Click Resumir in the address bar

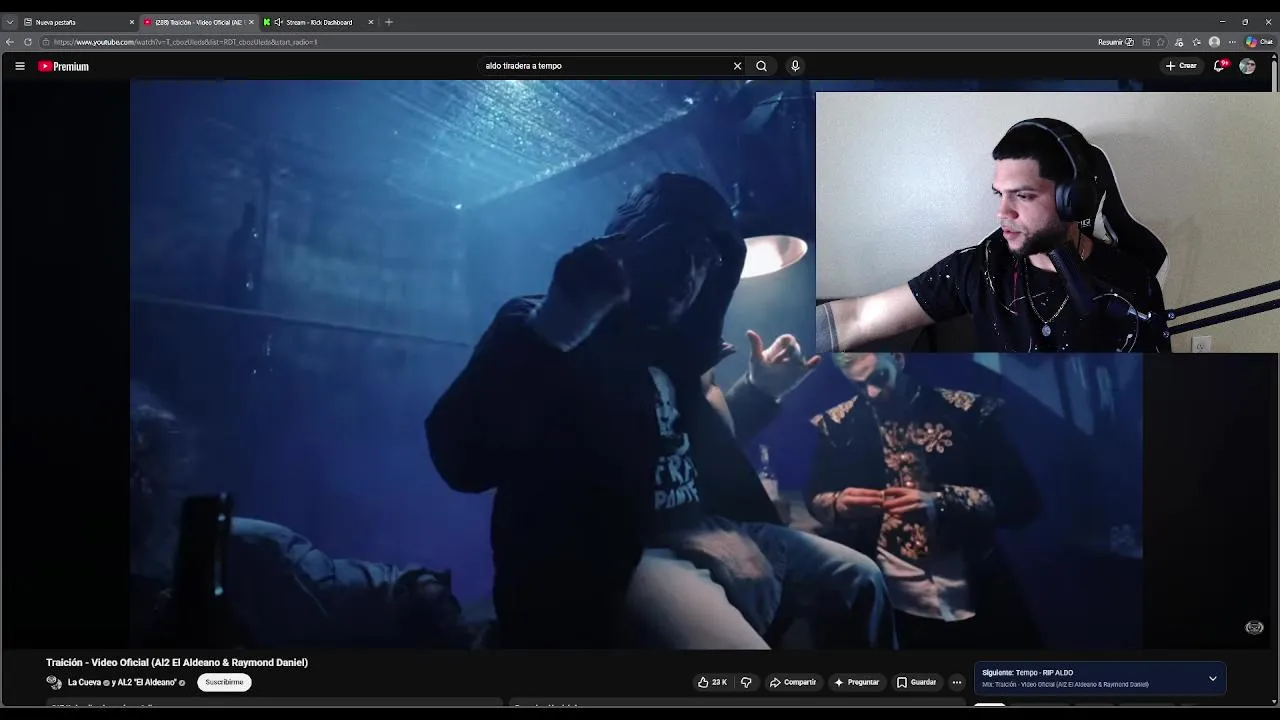pos(1115,42)
